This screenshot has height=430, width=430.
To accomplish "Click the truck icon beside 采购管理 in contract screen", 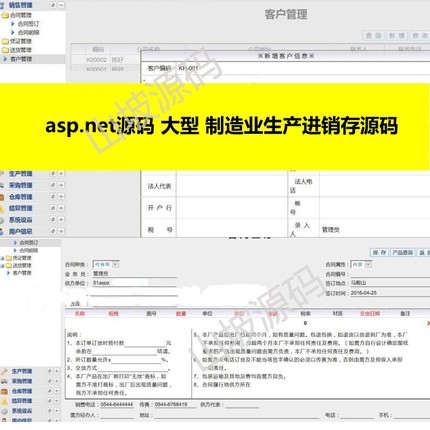I will [x=4, y=381].
